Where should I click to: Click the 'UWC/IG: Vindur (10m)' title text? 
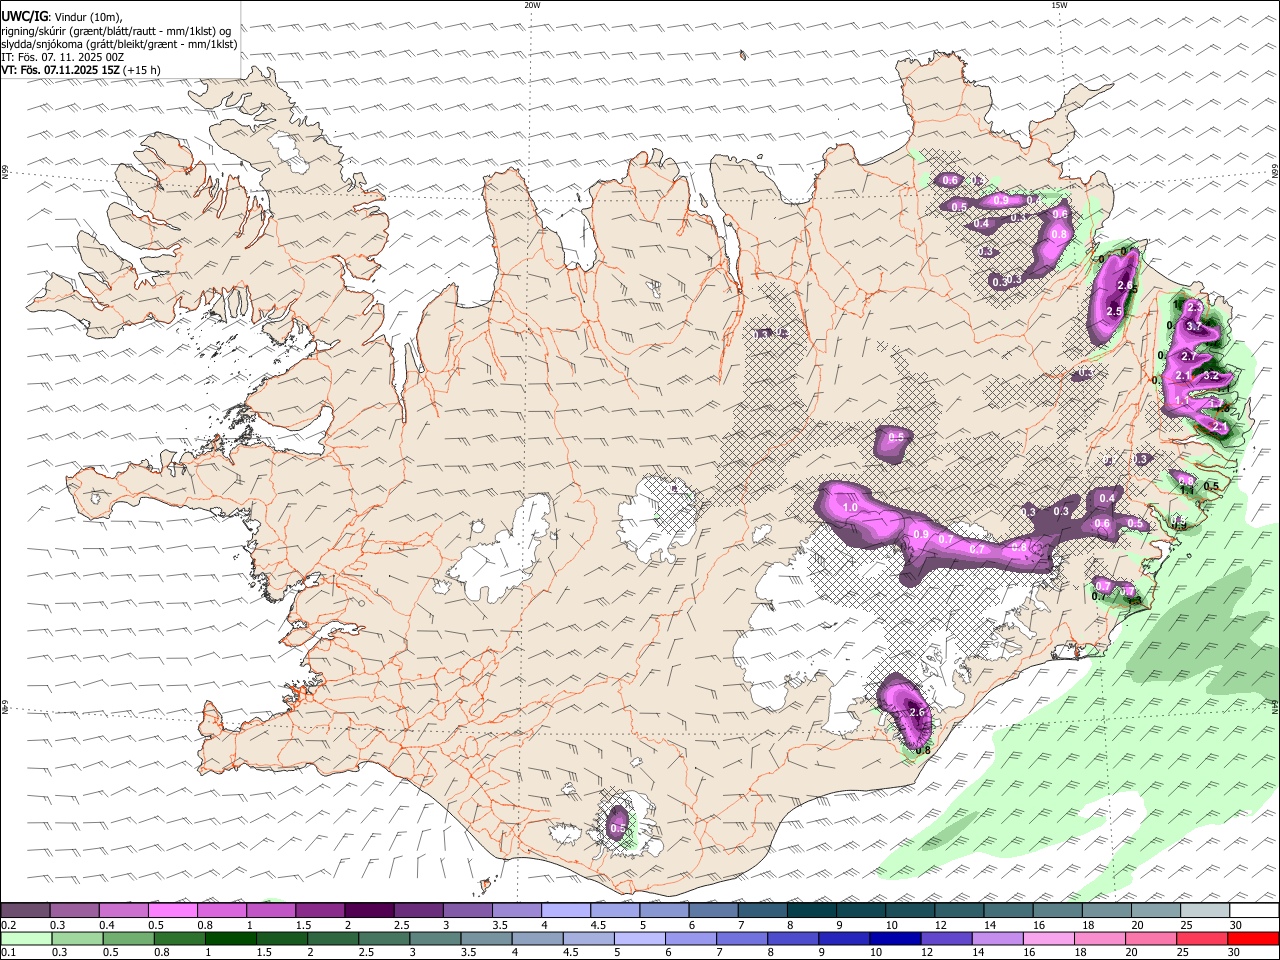pyautogui.click(x=62, y=17)
